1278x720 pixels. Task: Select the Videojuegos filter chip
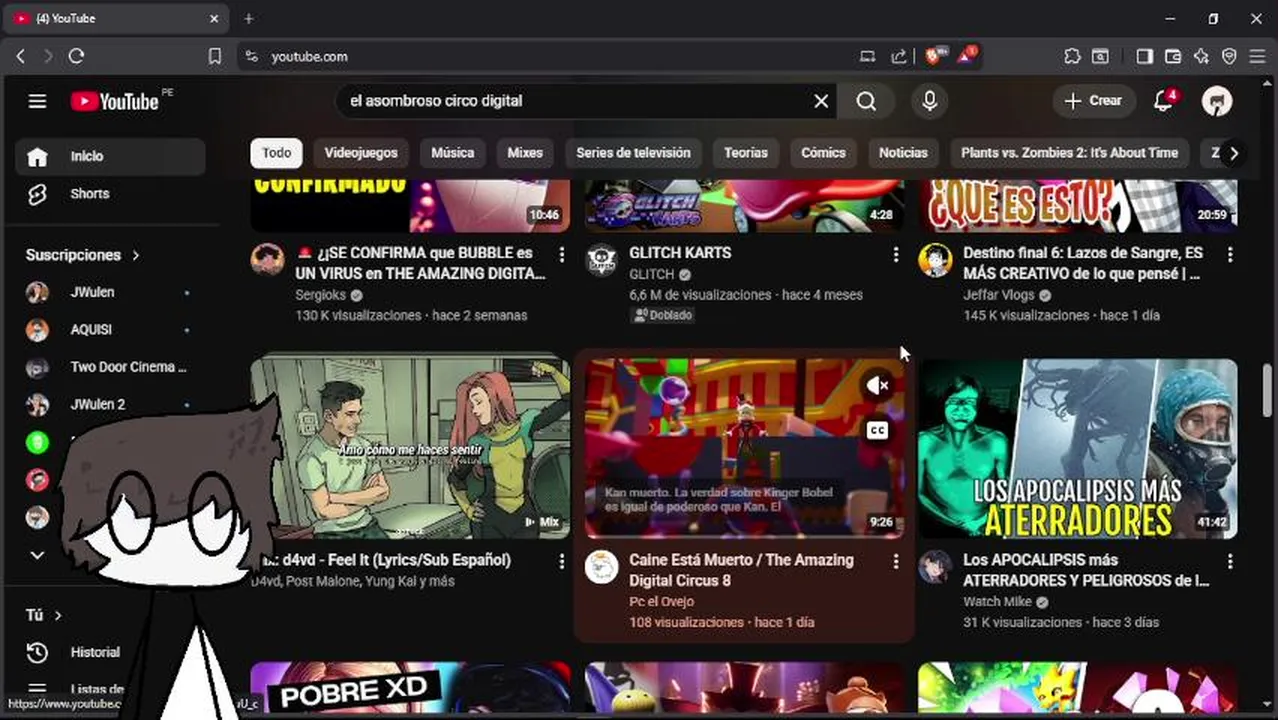coord(361,153)
